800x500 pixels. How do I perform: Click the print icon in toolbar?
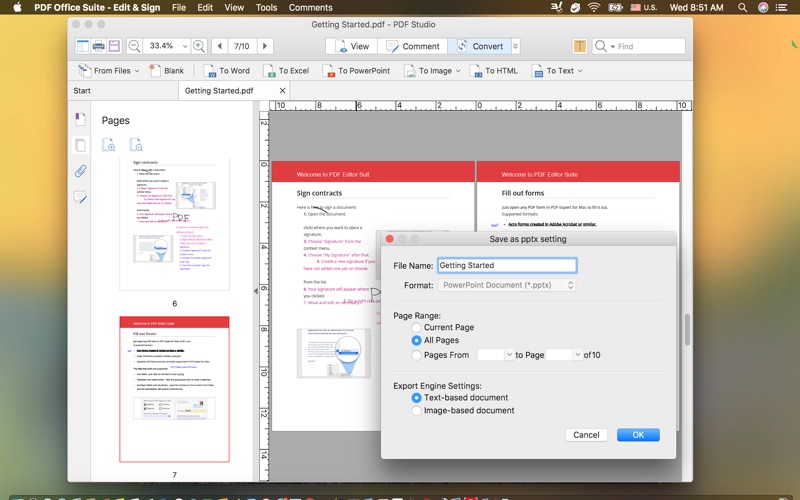click(x=99, y=46)
